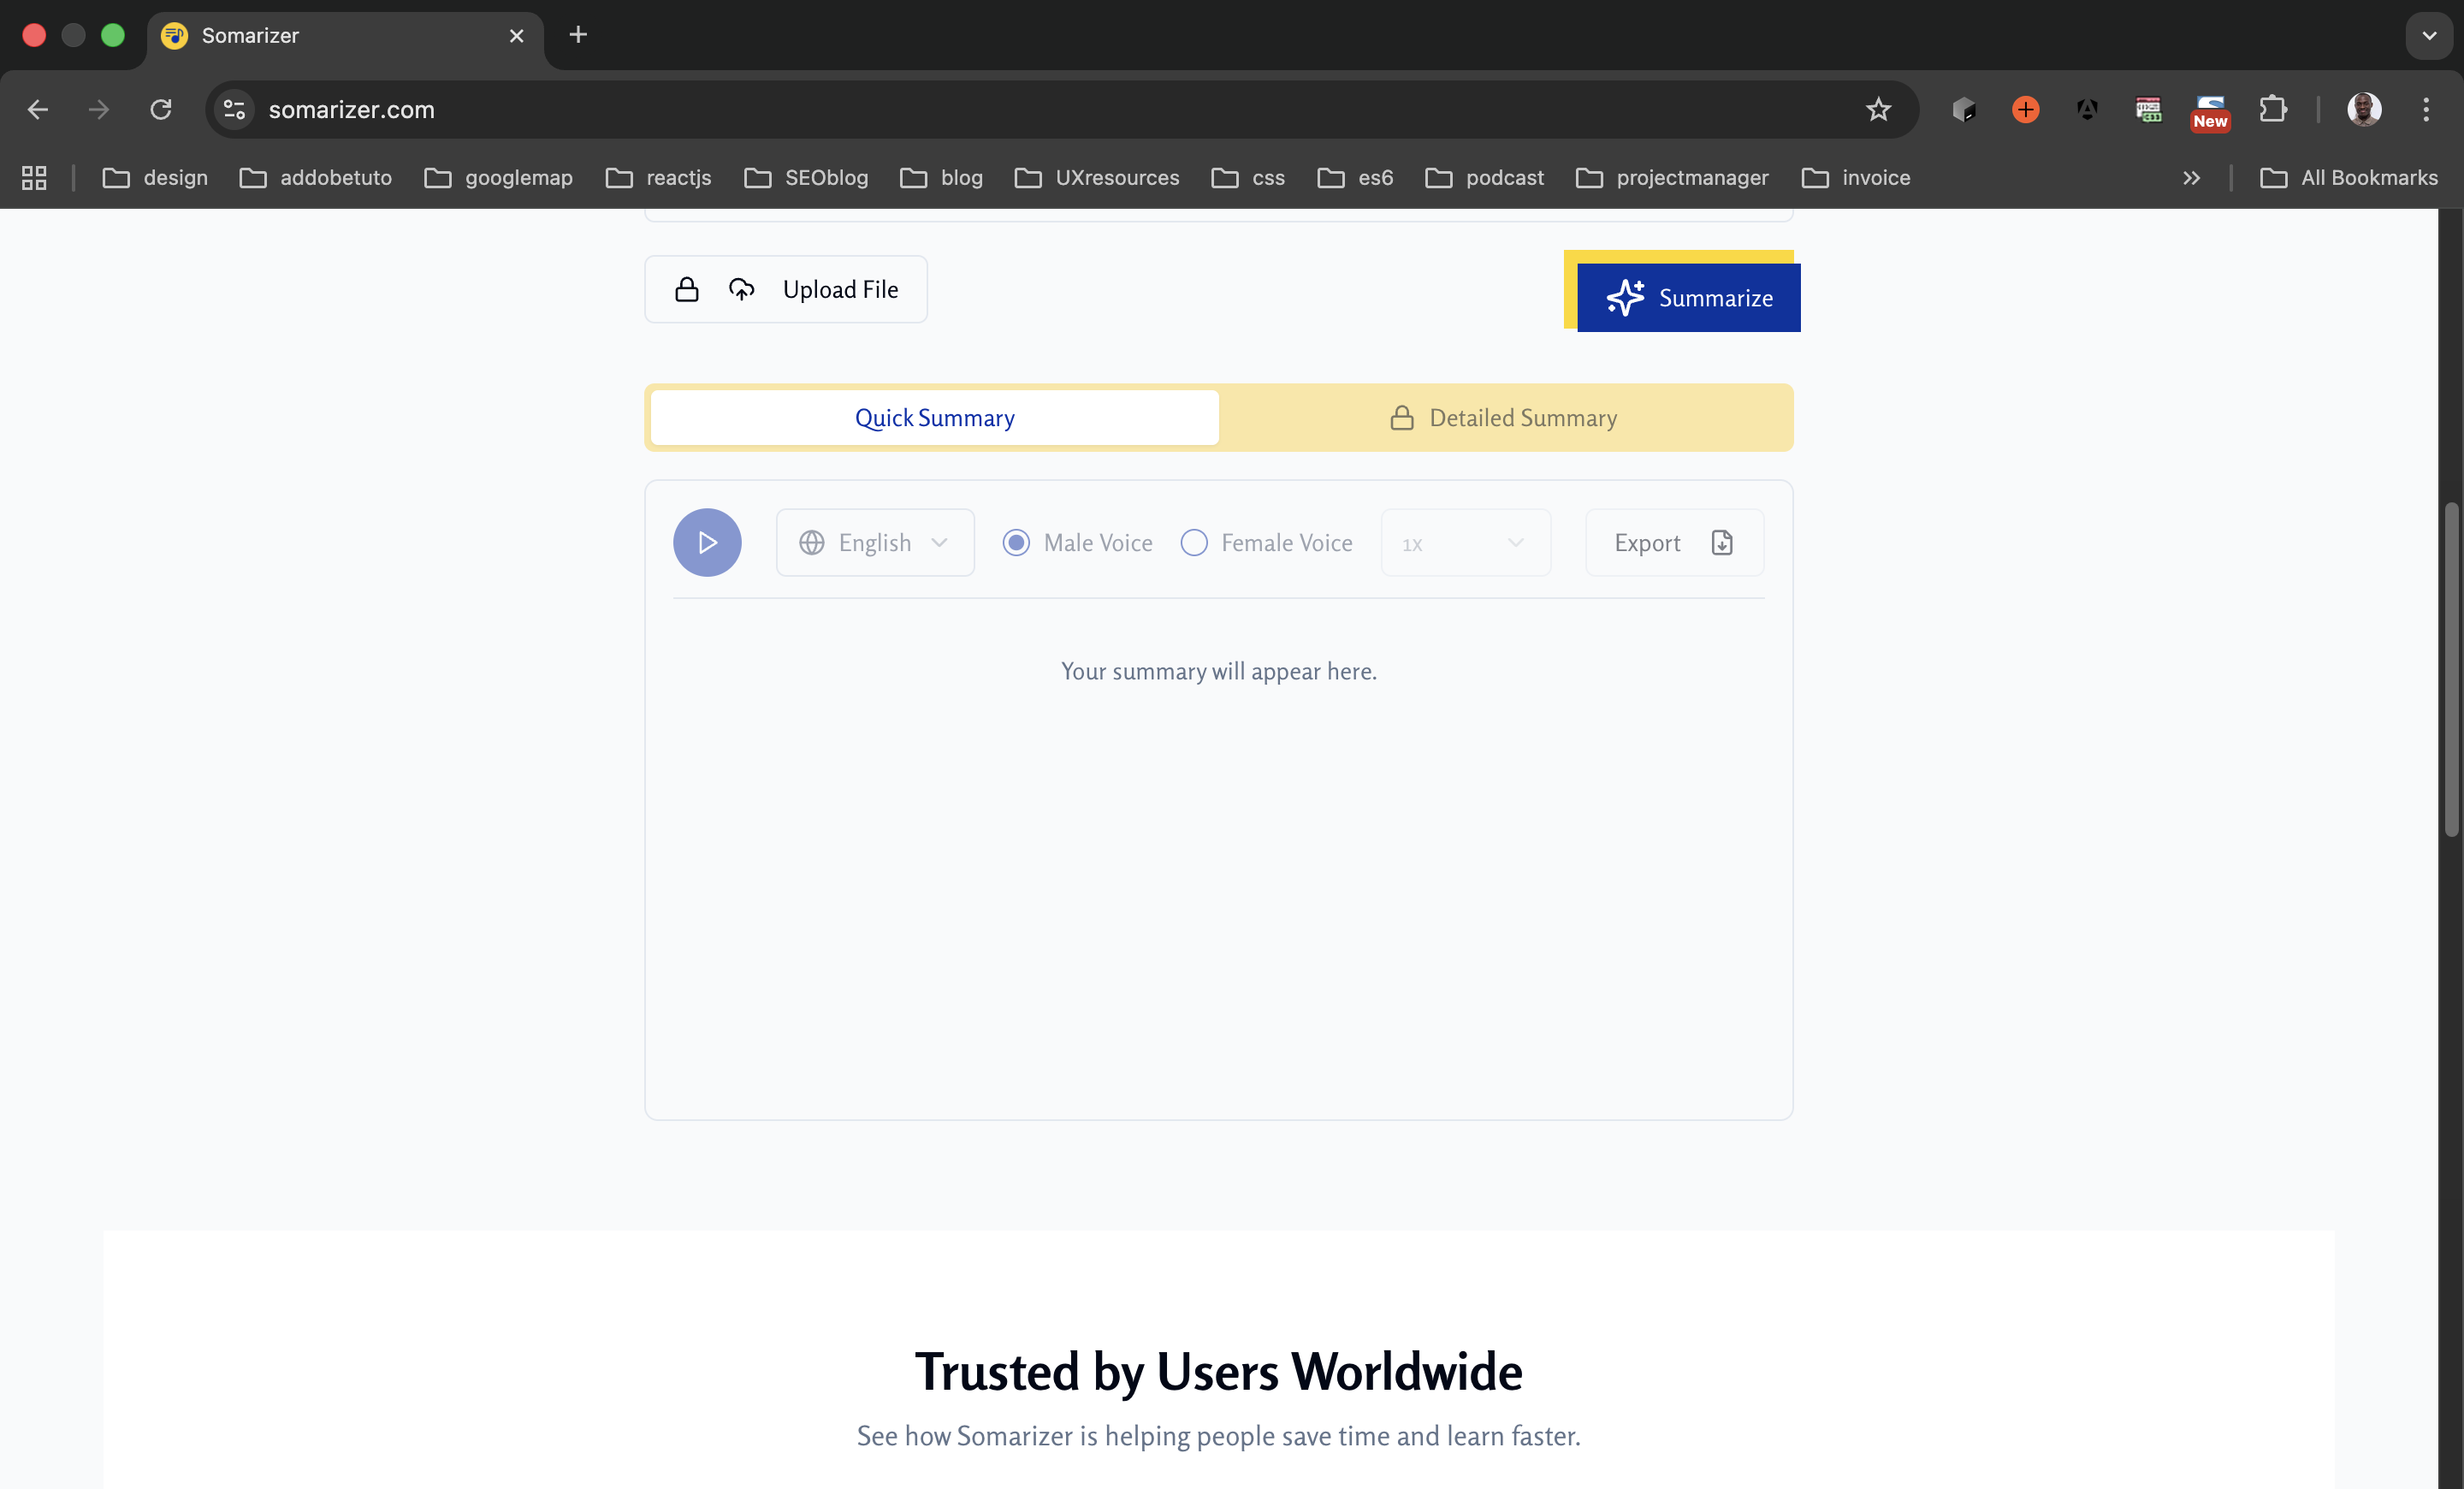
Task: Click the document download icon in Export button
Action: pyautogui.click(x=1721, y=542)
